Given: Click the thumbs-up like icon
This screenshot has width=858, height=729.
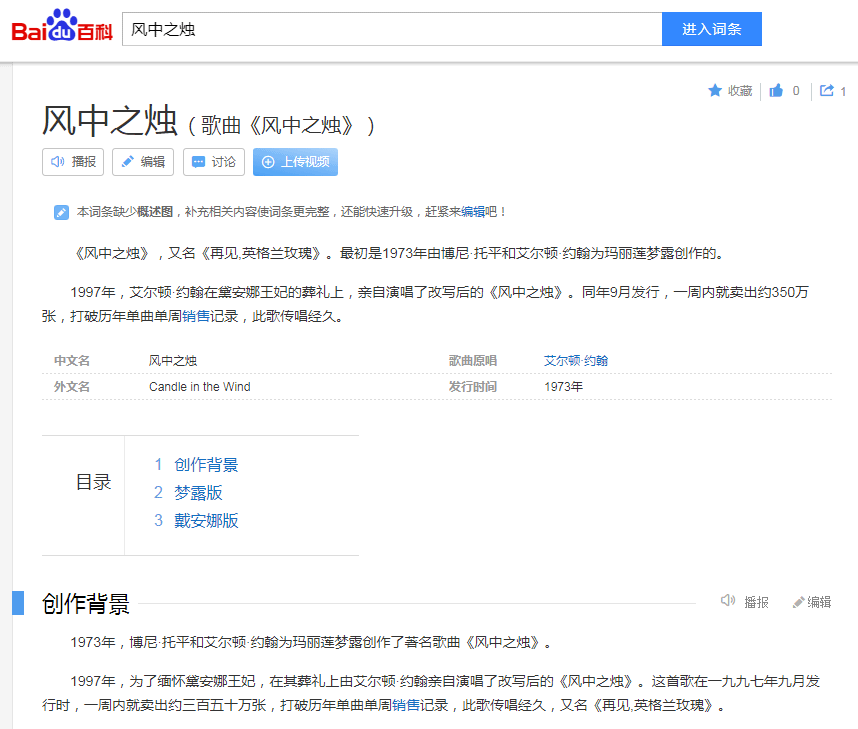Looking at the screenshot, I should [776, 91].
